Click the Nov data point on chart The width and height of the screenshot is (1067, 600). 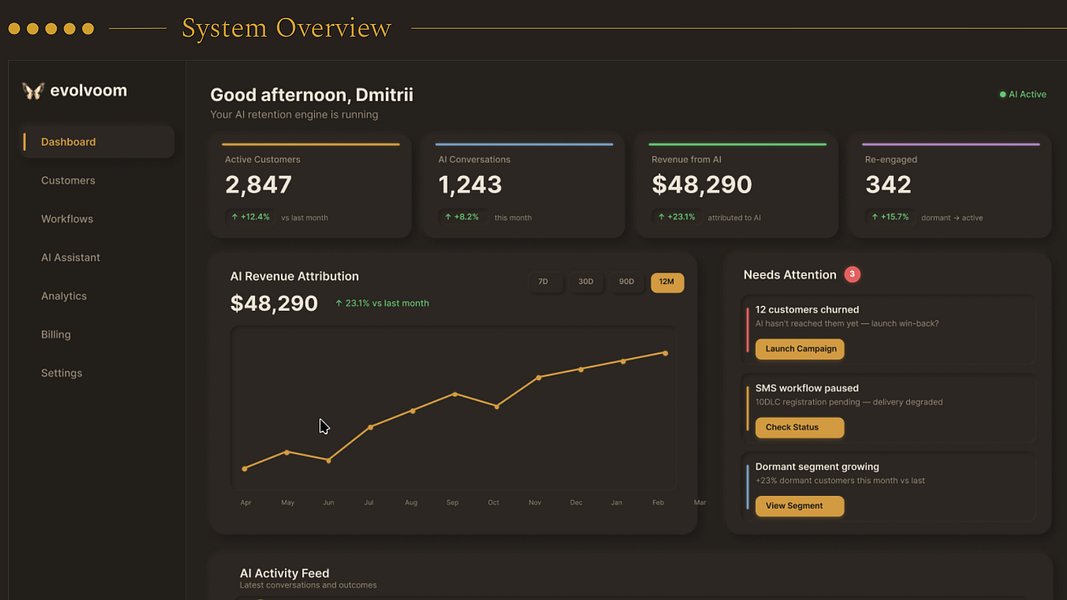pos(538,378)
